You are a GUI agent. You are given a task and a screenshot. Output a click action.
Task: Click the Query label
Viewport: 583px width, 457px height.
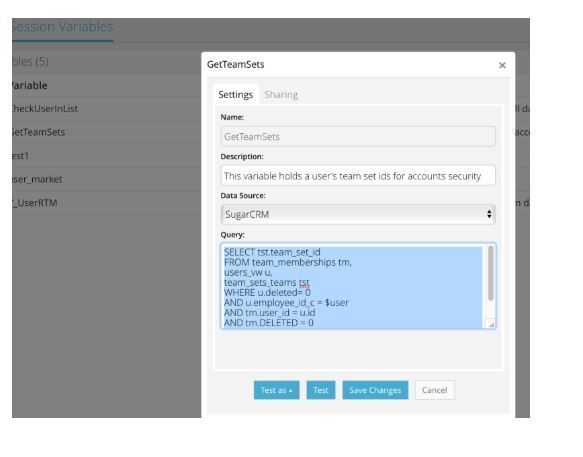coord(232,235)
